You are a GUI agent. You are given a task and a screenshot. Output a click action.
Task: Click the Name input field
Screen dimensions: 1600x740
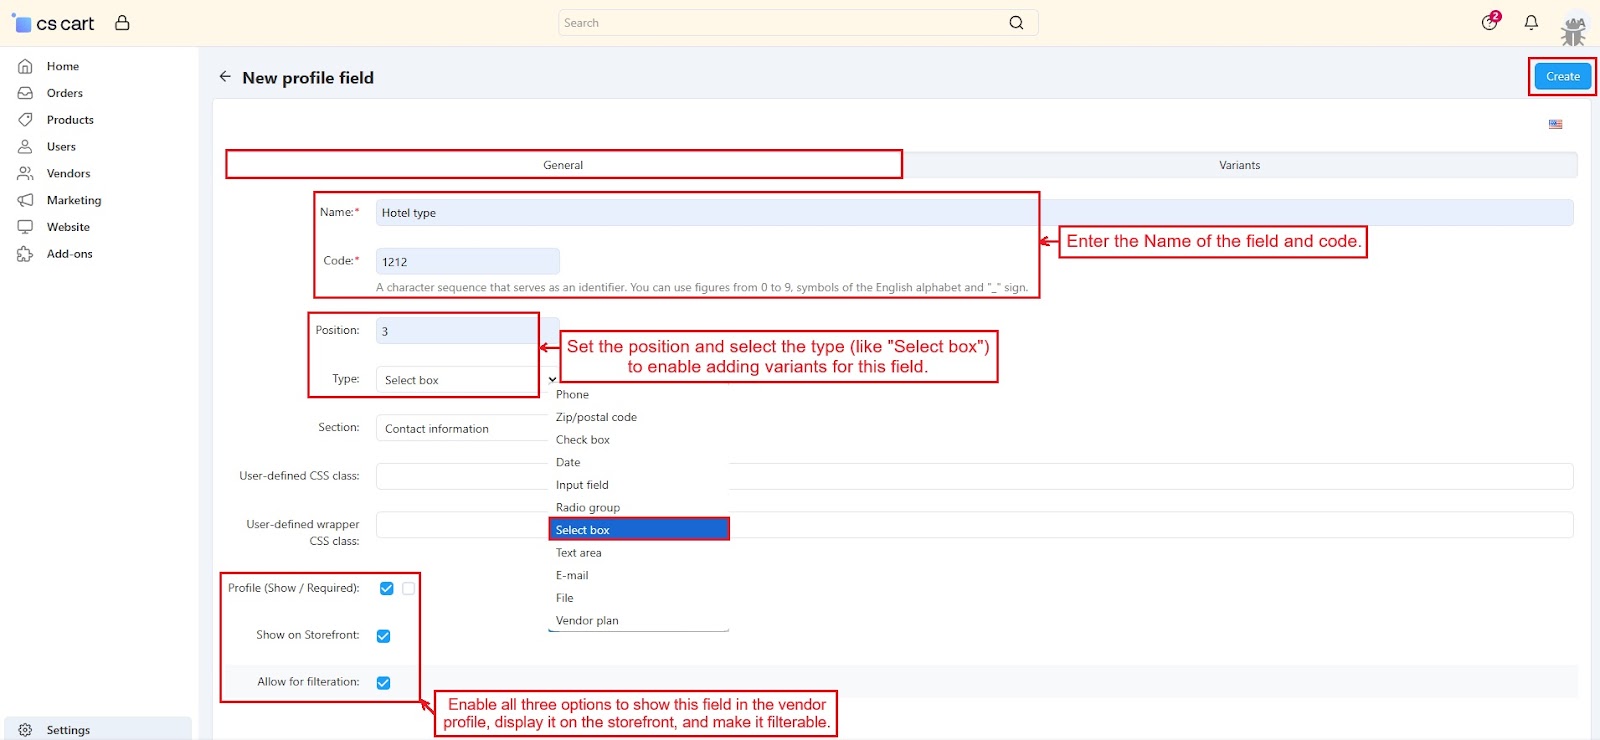pyautogui.click(x=700, y=213)
